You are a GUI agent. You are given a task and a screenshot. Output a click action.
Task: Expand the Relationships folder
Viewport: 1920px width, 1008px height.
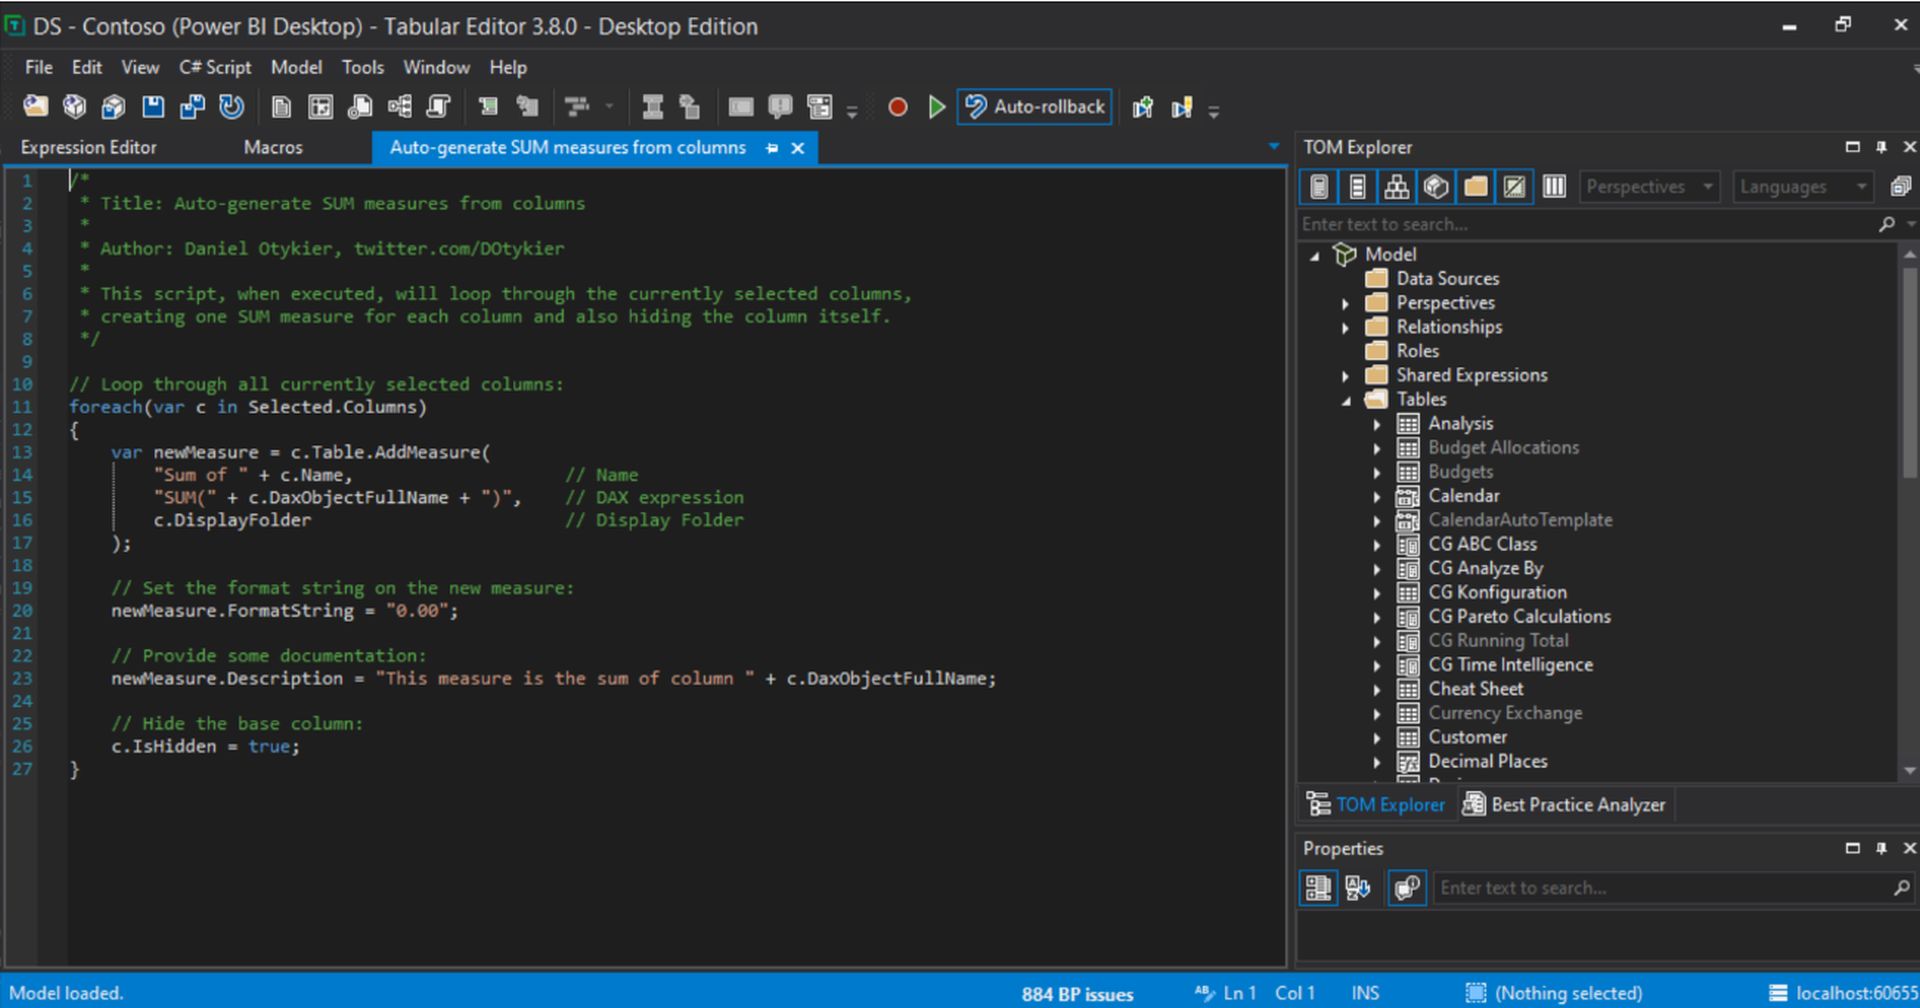tap(1346, 327)
